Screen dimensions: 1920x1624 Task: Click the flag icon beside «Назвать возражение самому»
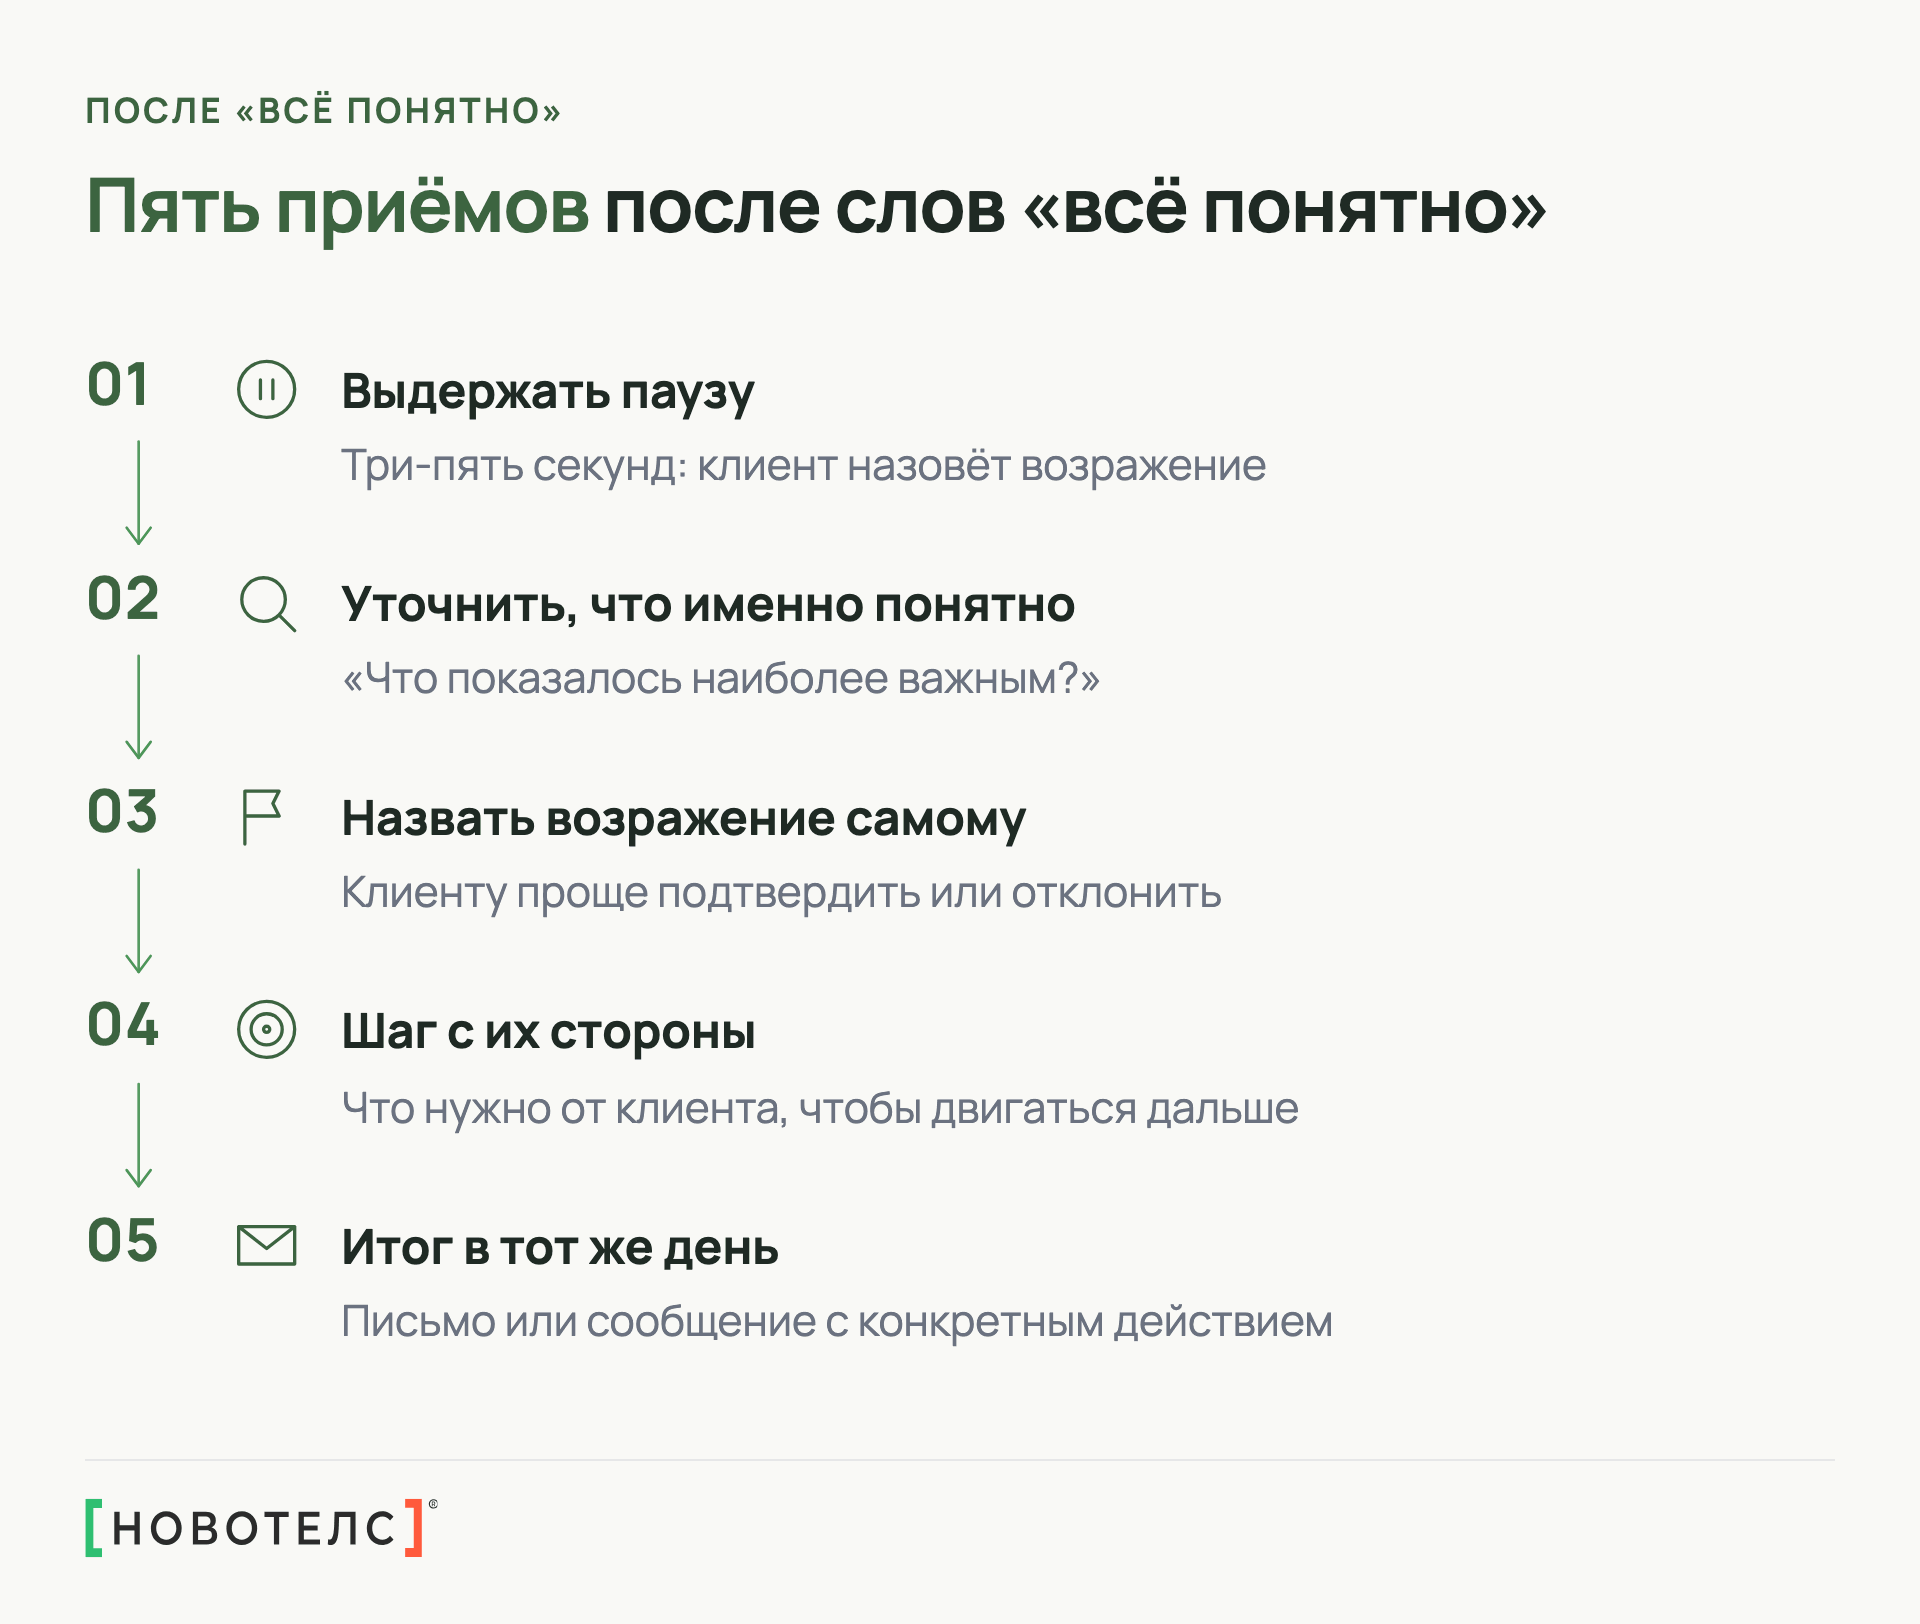click(262, 817)
